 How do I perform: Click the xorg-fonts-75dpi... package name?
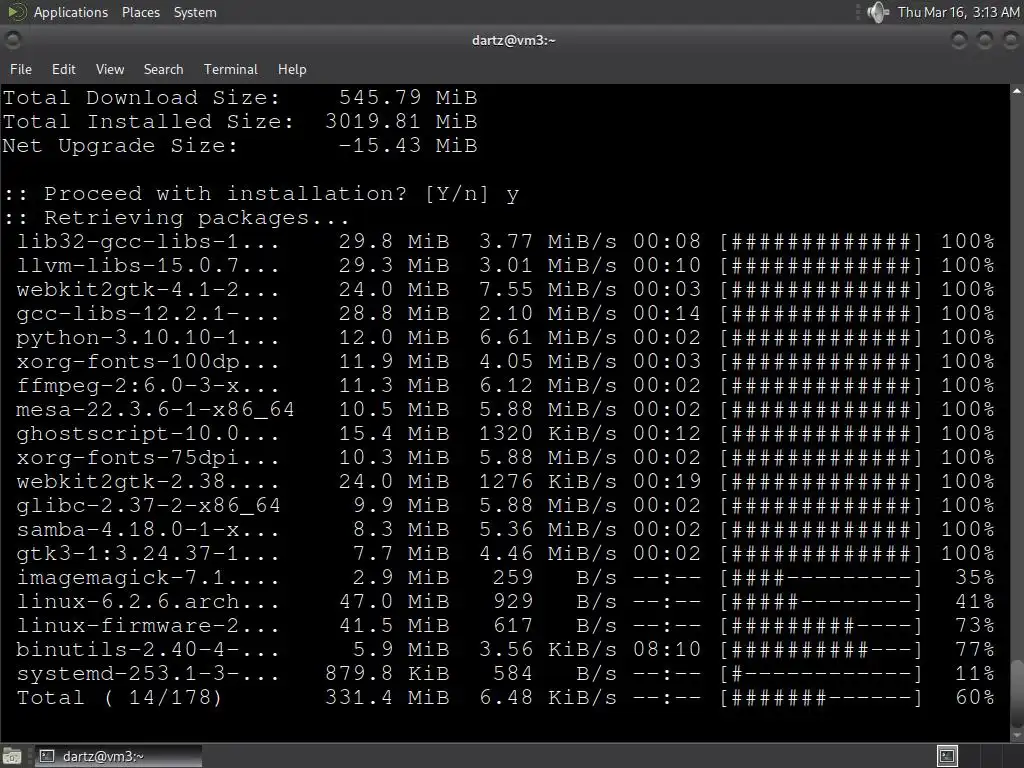(148, 458)
